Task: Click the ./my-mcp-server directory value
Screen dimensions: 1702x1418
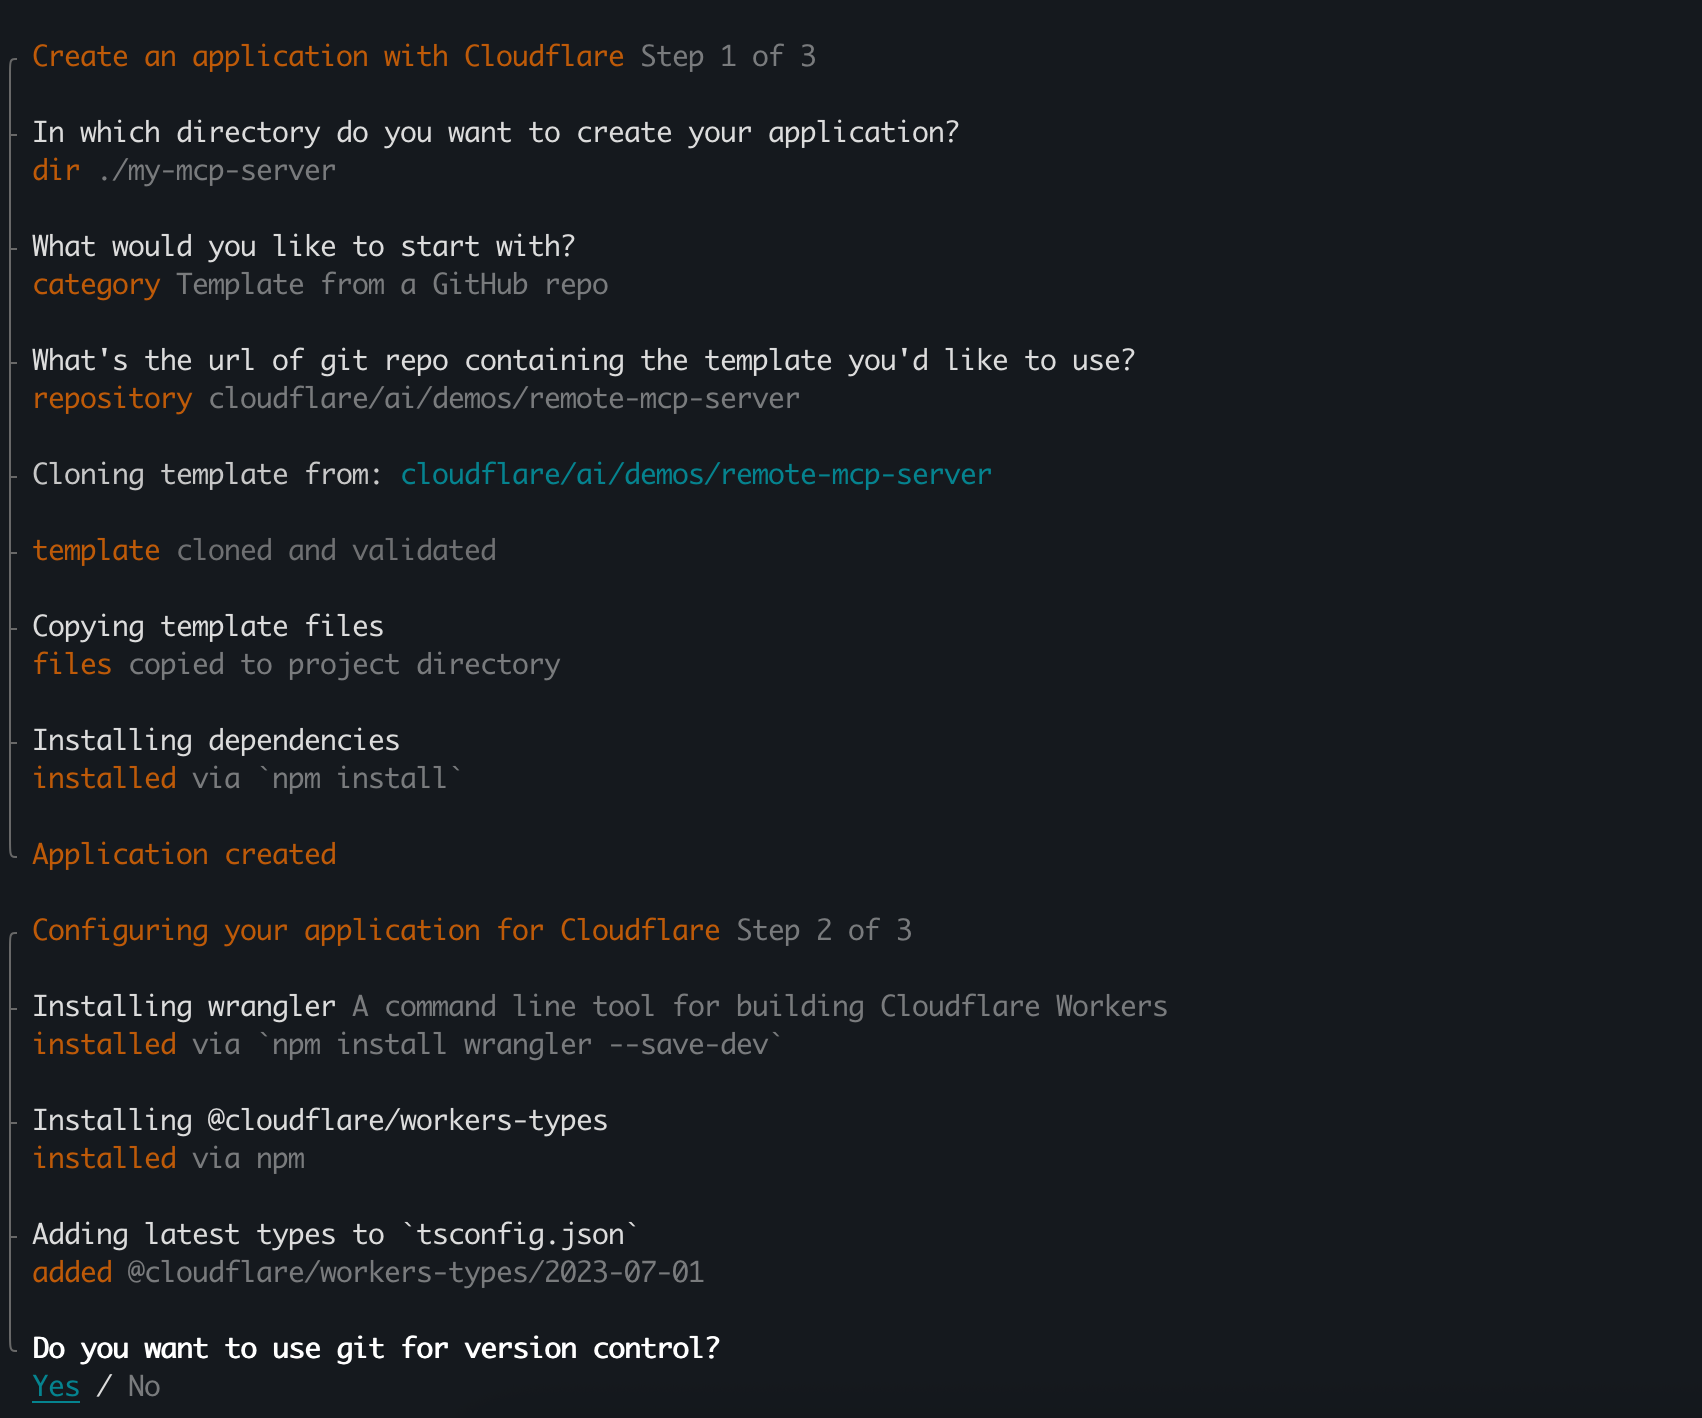Action: [217, 170]
